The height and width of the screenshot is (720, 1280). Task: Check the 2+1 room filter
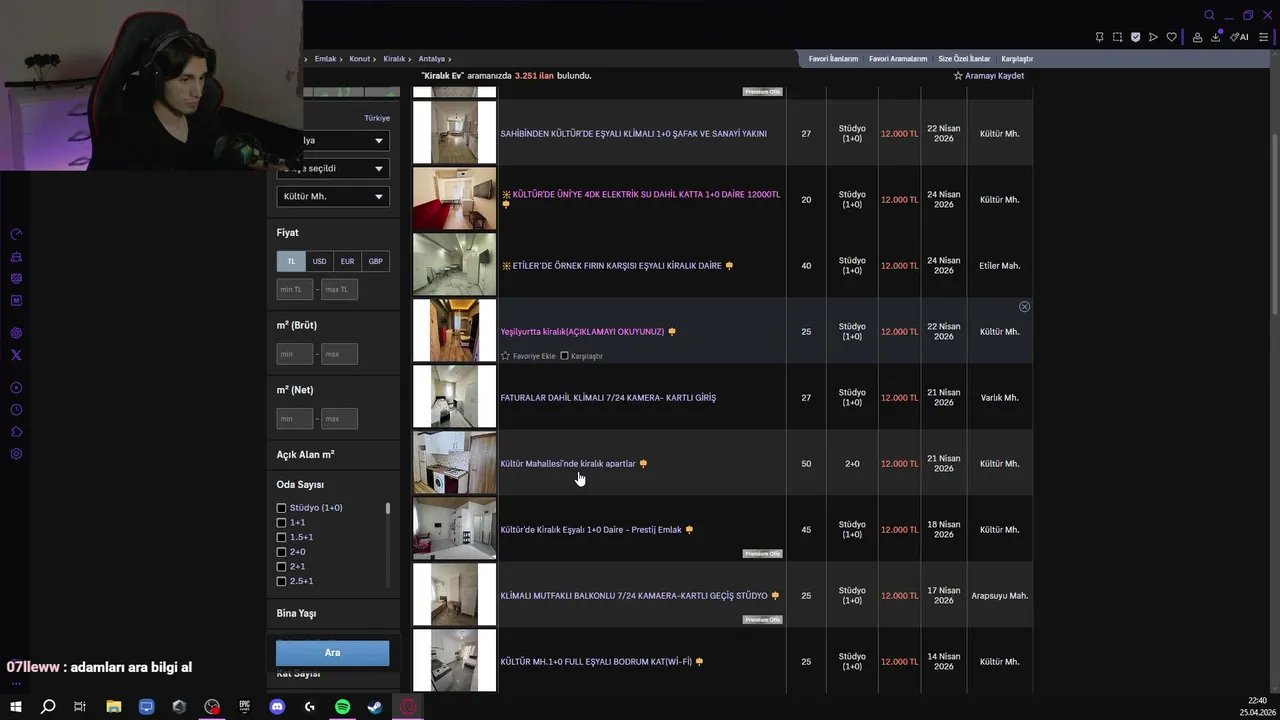[x=281, y=566]
